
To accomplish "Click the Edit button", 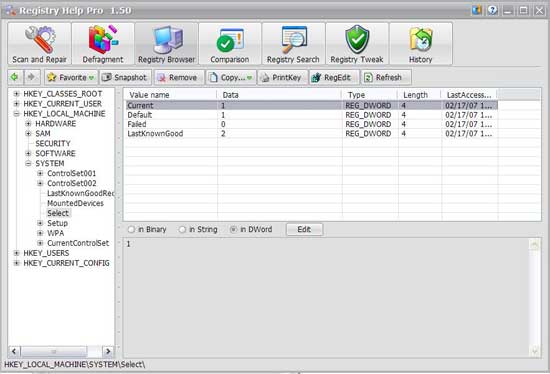I will pyautogui.click(x=304, y=229).
